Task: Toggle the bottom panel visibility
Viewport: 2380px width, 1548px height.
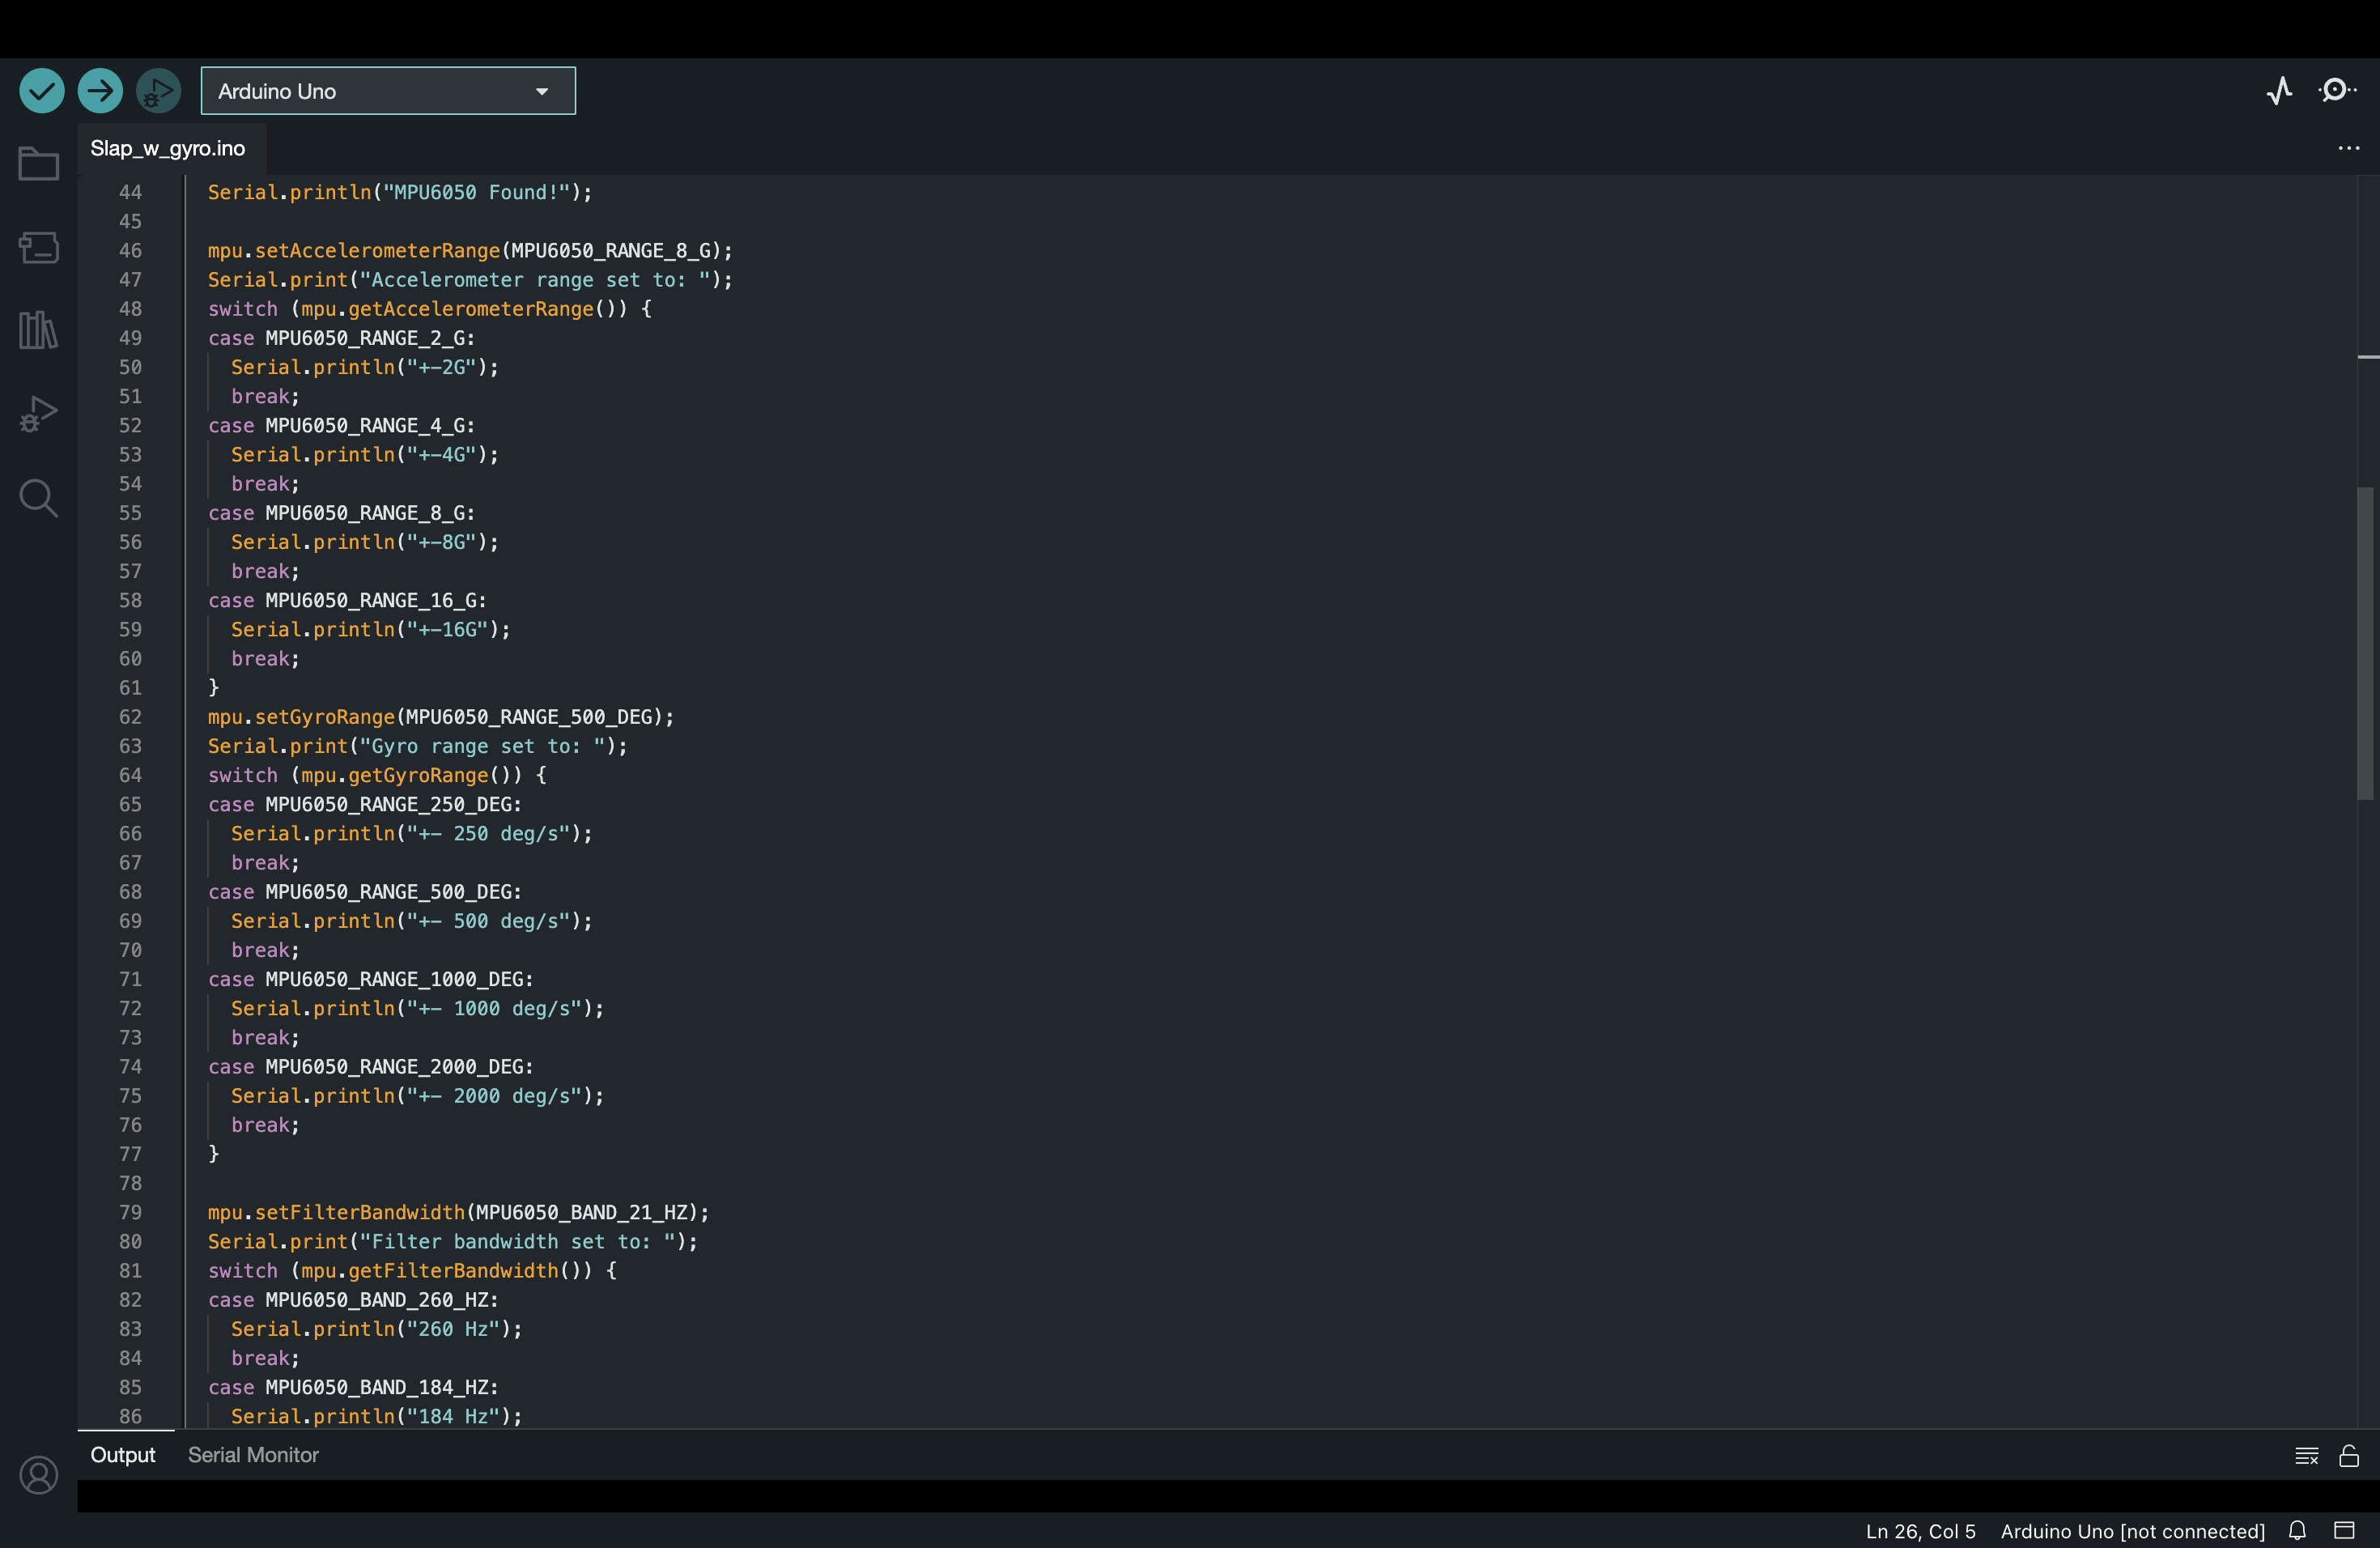Action: (x=2344, y=1530)
